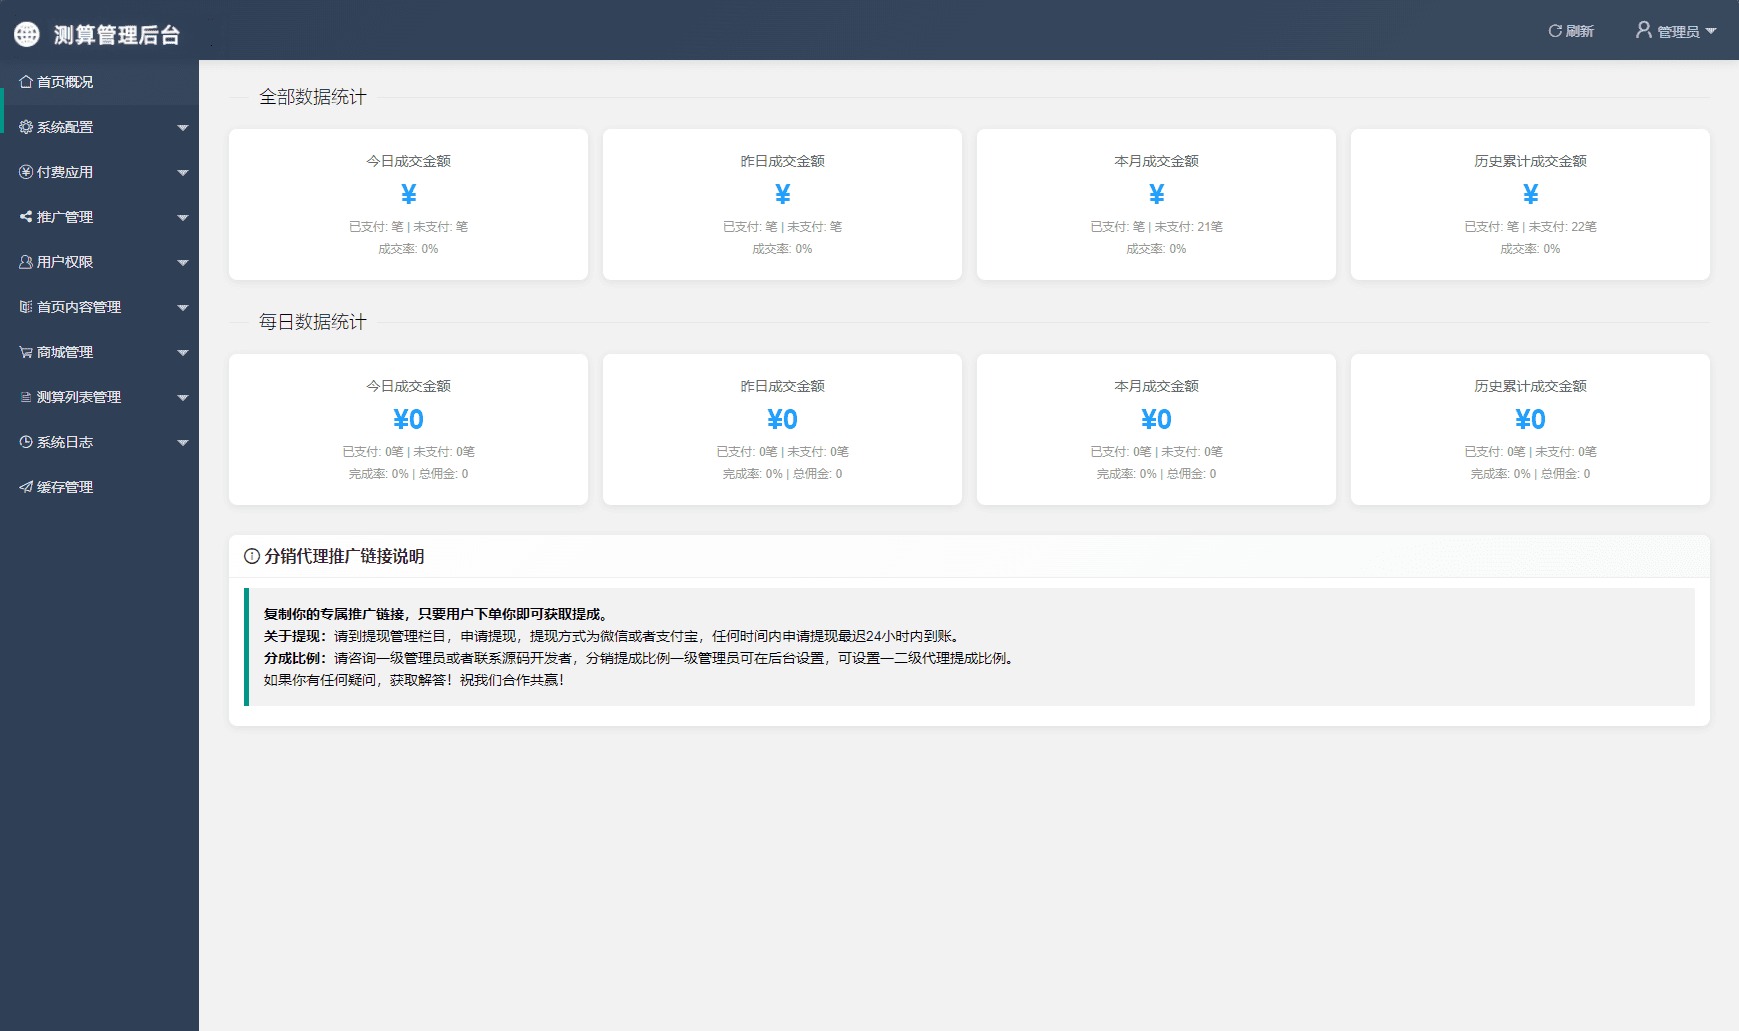Open 系统日志 via the clock icon

[x=28, y=442]
